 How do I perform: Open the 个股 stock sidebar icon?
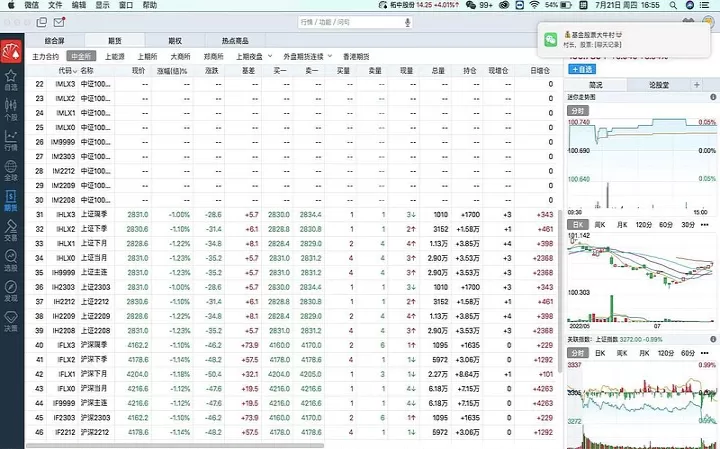pos(11,109)
